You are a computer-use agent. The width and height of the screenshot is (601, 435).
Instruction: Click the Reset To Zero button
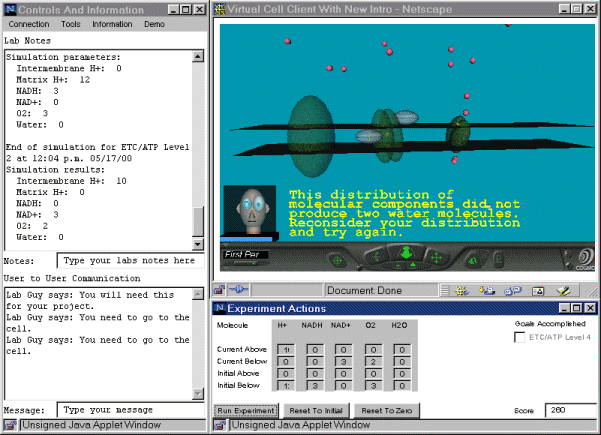[388, 410]
